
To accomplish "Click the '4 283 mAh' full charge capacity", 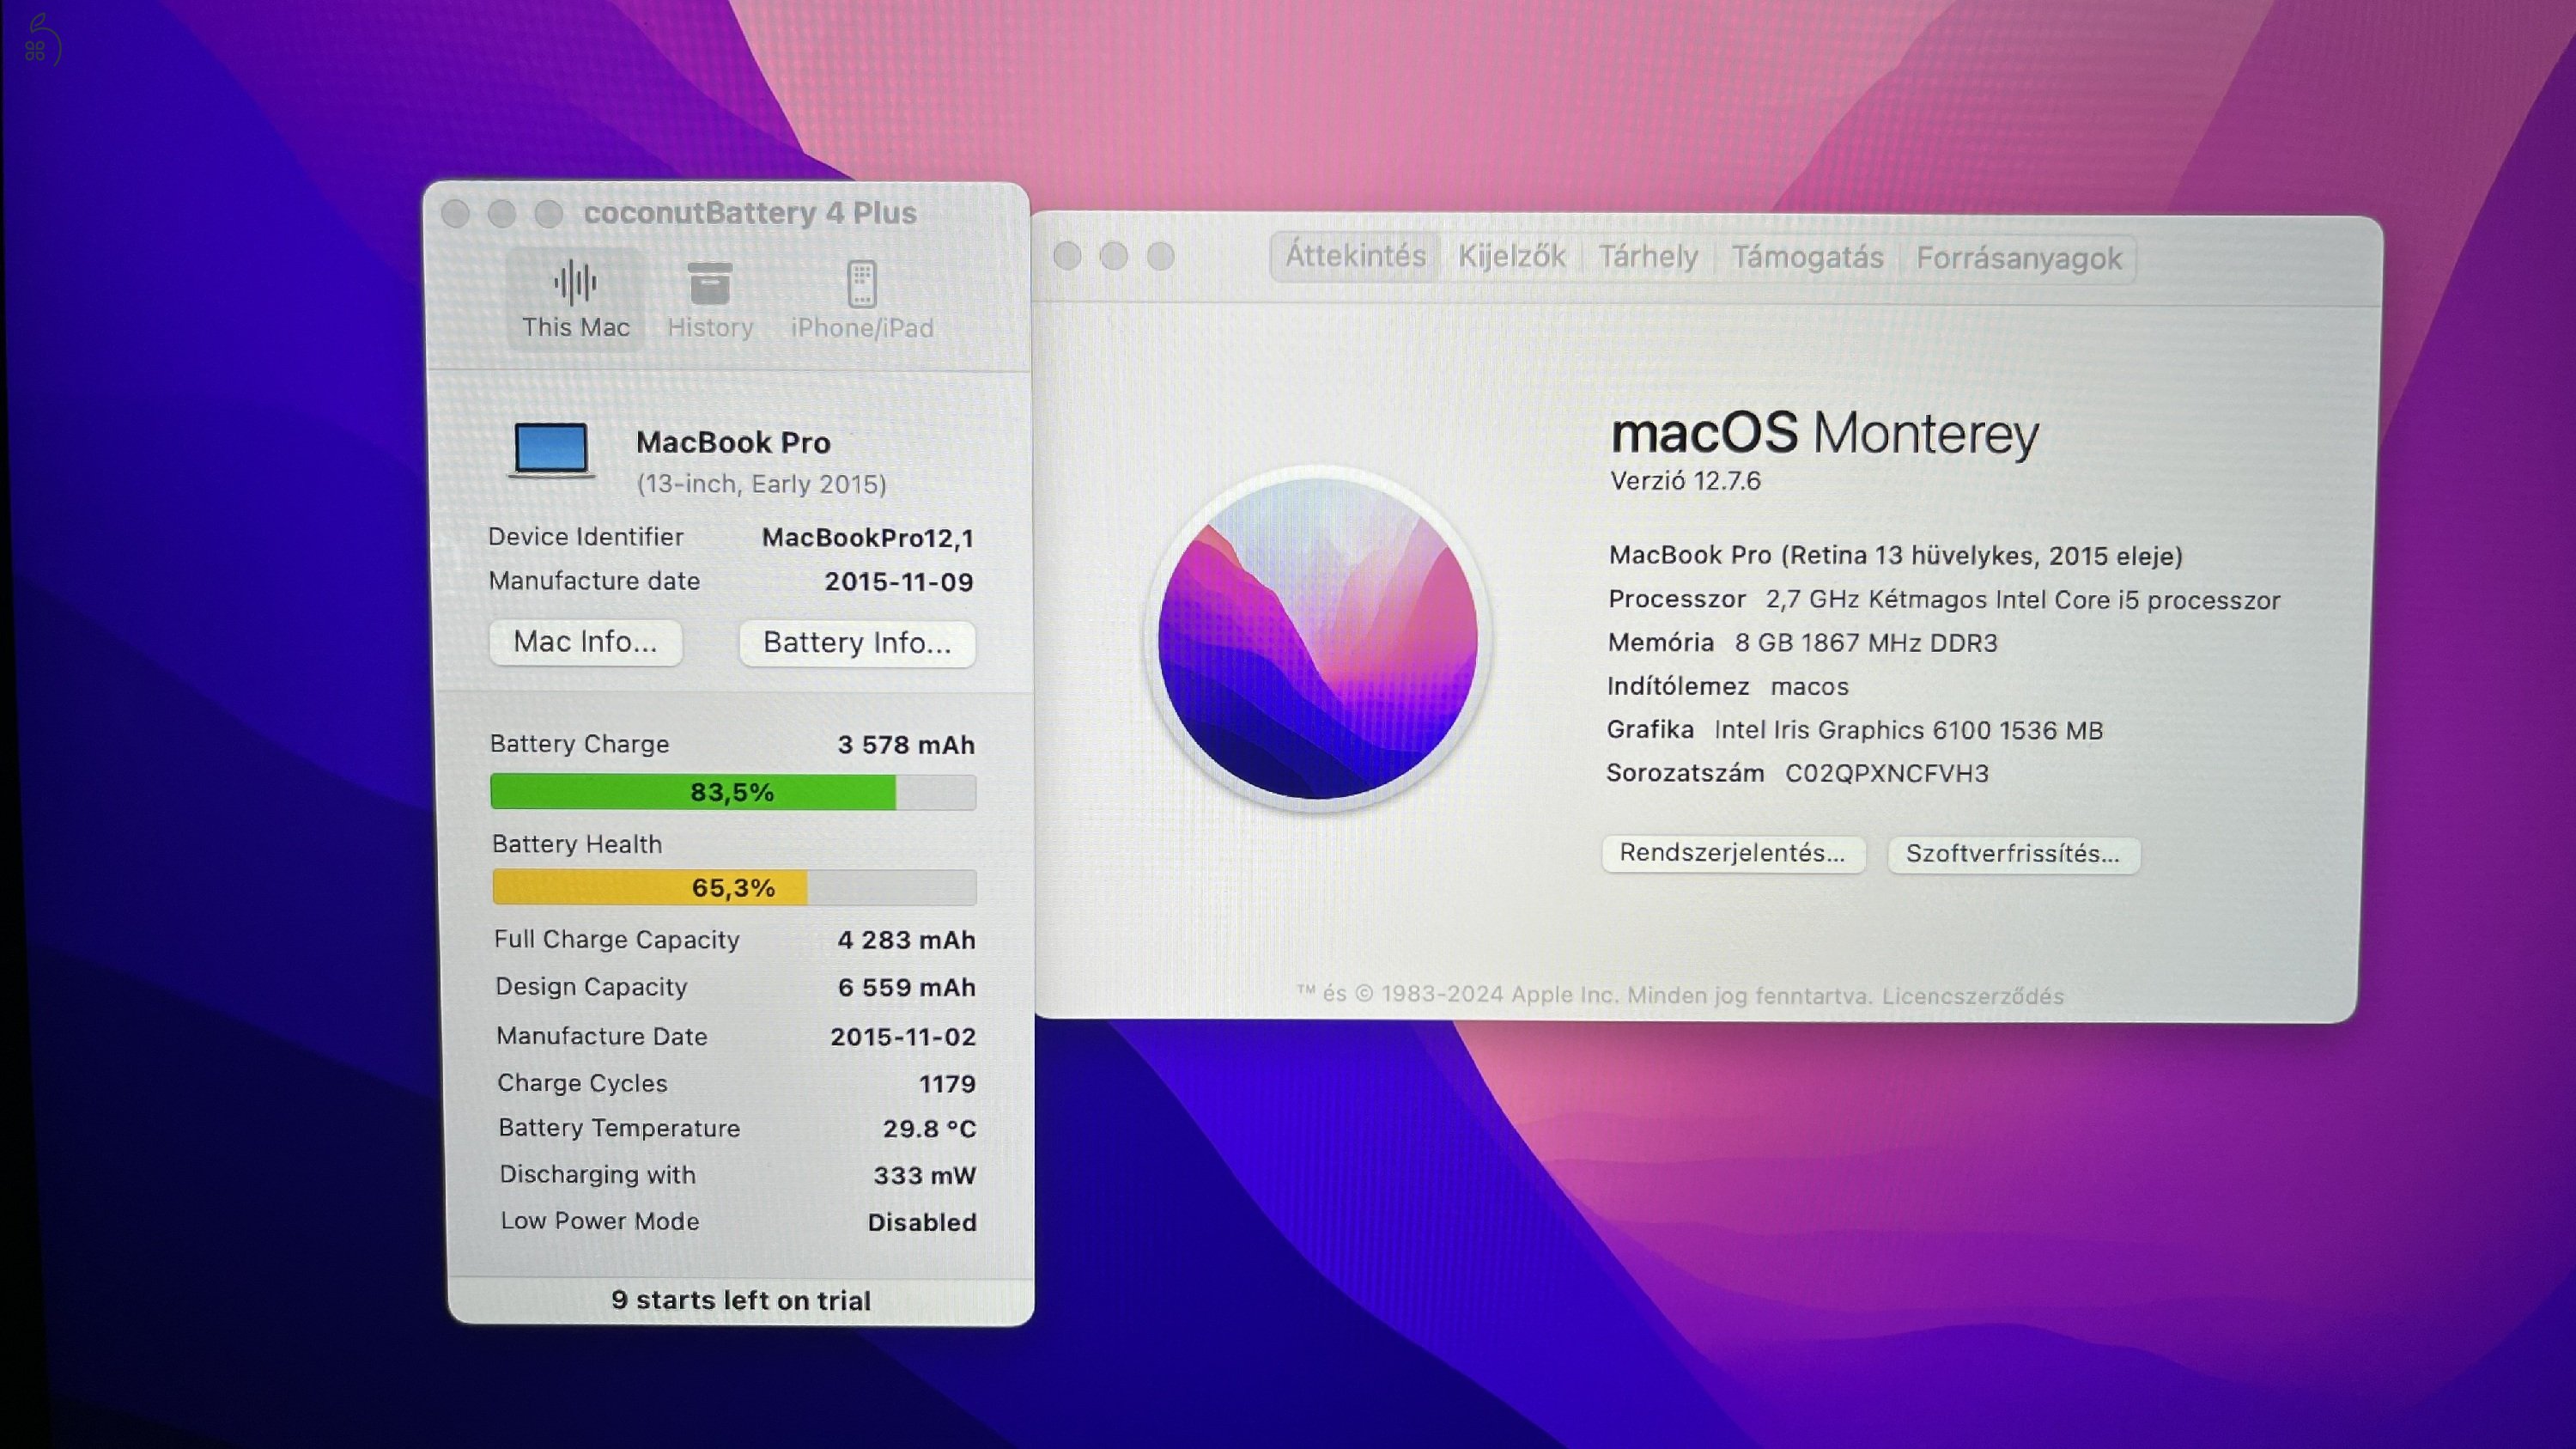I will click(x=906, y=940).
